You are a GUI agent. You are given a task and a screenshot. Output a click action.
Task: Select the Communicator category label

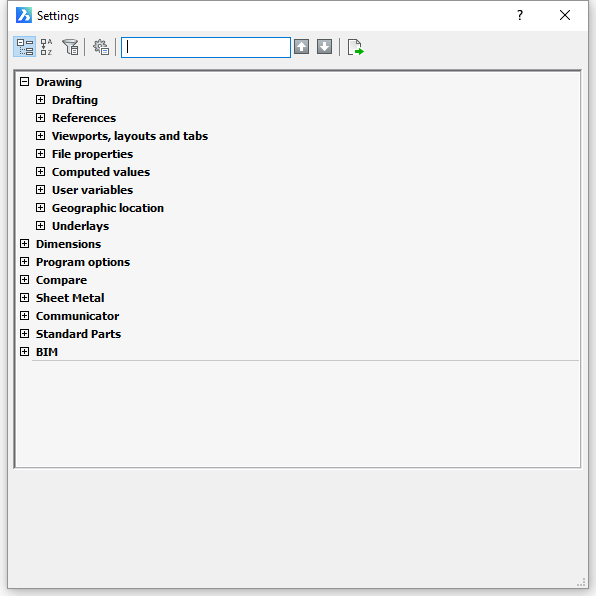click(x=78, y=316)
